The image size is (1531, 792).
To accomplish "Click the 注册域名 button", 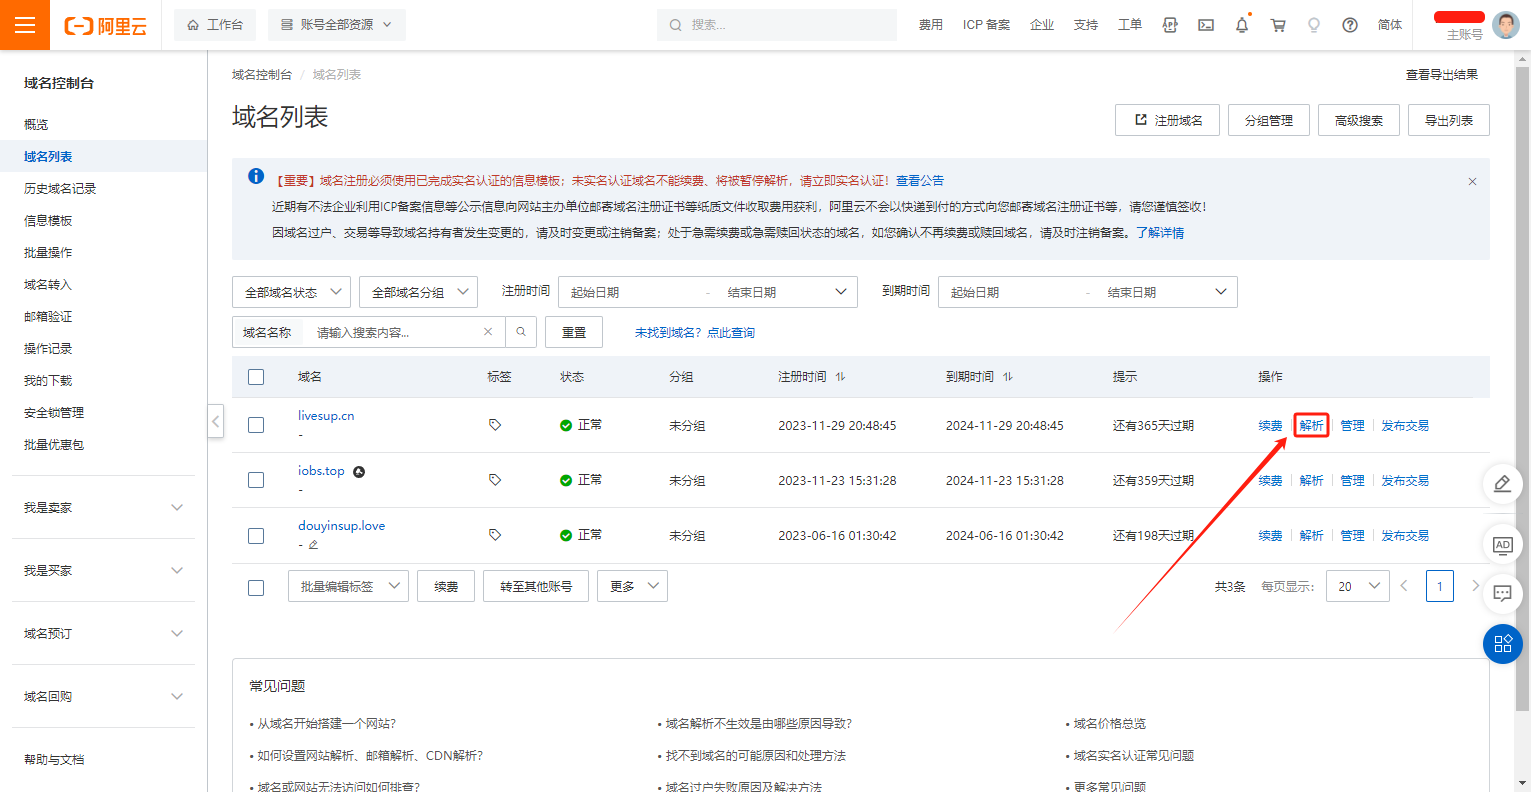I will point(1168,120).
